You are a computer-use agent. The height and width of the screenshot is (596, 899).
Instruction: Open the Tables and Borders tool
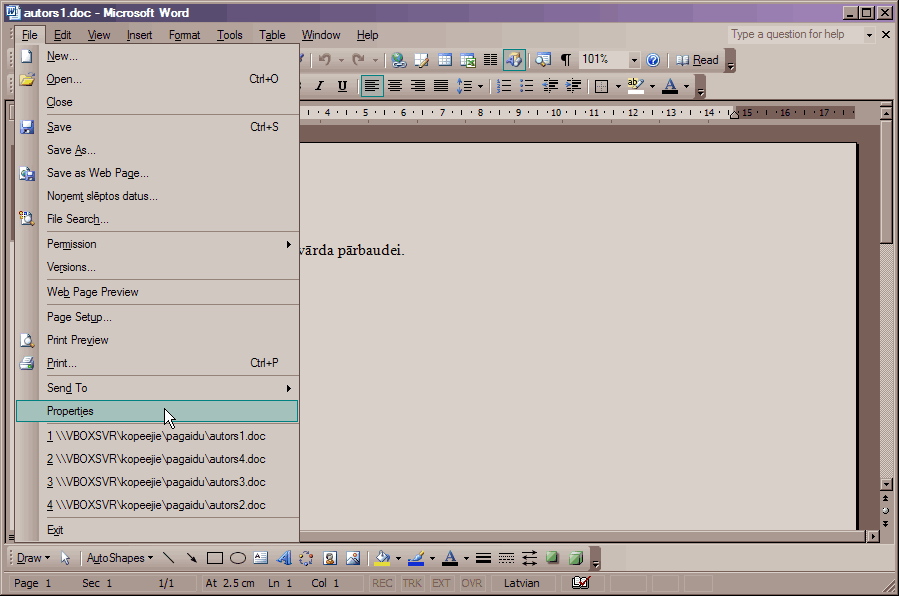pyautogui.click(x=422, y=60)
